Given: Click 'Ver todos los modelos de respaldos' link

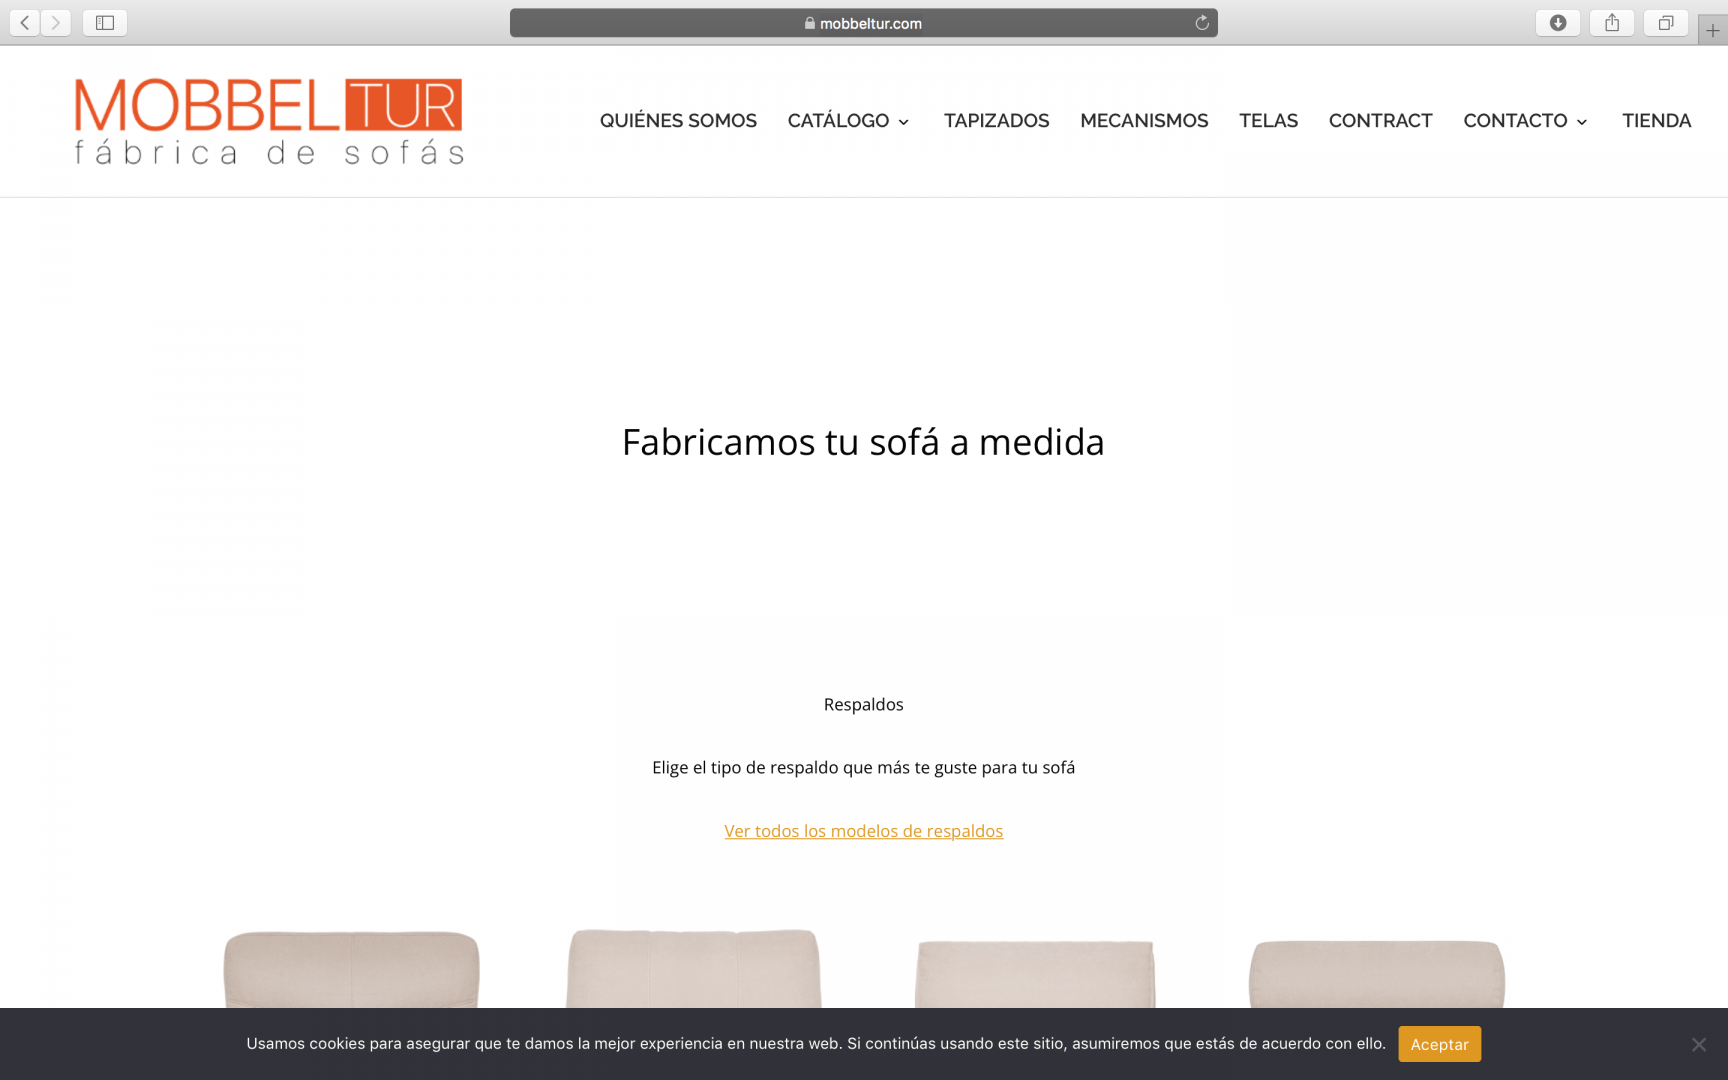Looking at the screenshot, I should click(x=863, y=831).
